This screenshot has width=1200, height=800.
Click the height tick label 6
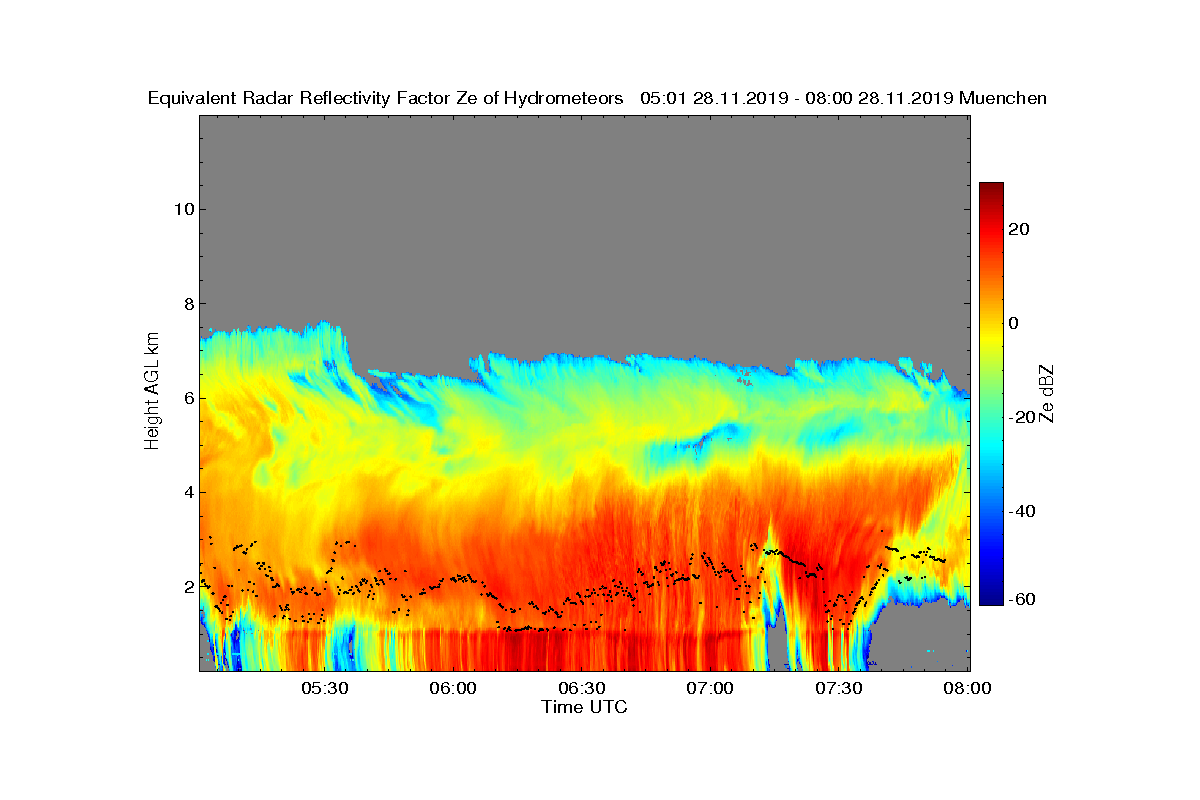(x=187, y=398)
